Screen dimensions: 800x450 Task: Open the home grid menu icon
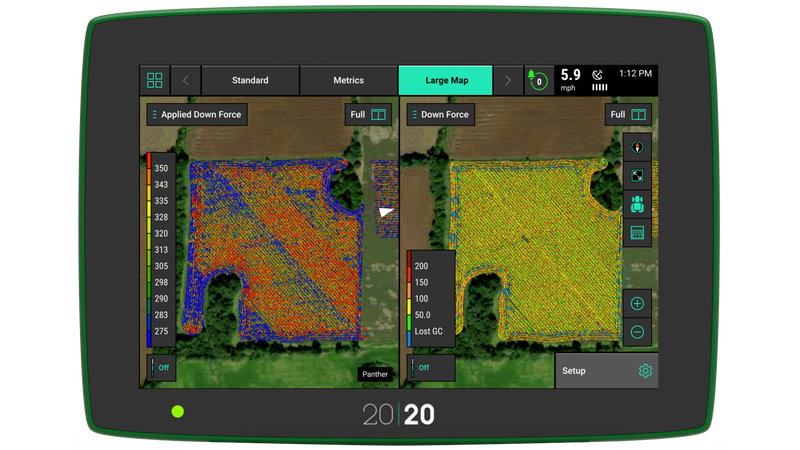click(155, 80)
